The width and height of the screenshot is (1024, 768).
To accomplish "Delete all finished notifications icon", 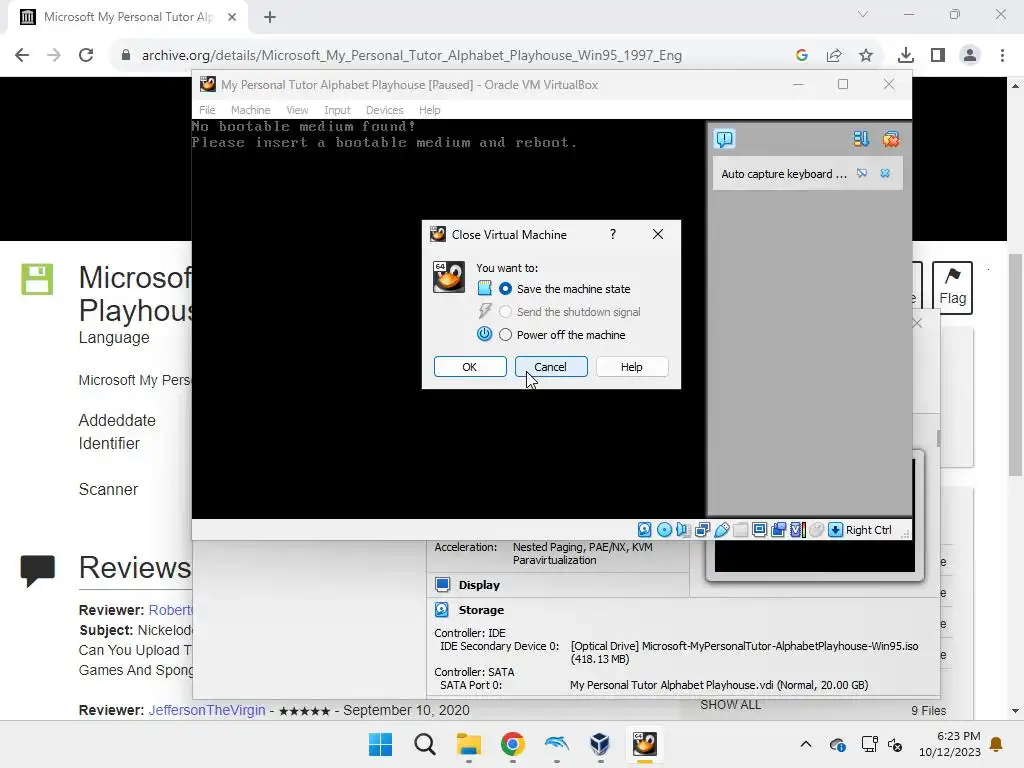I will pos(891,139).
